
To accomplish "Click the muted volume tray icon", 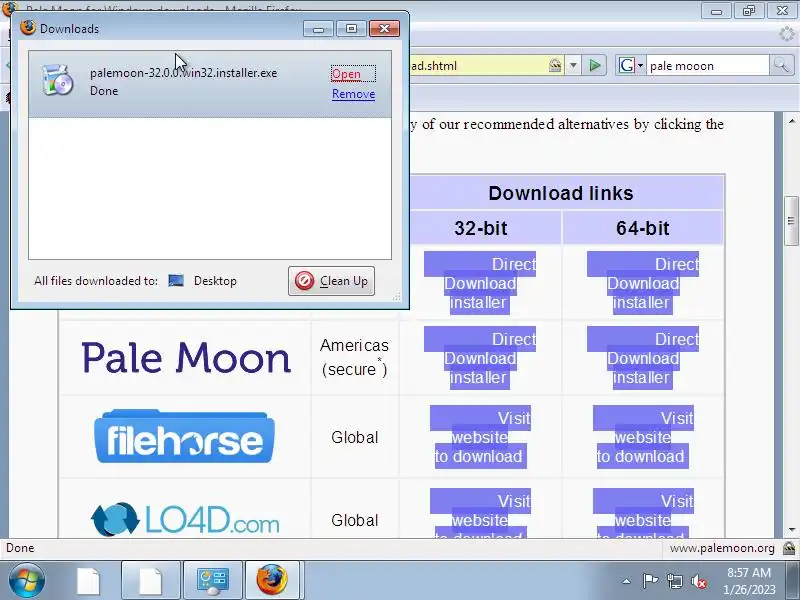I will click(x=699, y=581).
